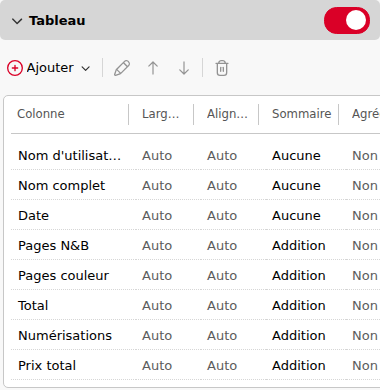The width and height of the screenshot is (380, 390).
Task: Select the Numérisations row
Action: [195, 335]
